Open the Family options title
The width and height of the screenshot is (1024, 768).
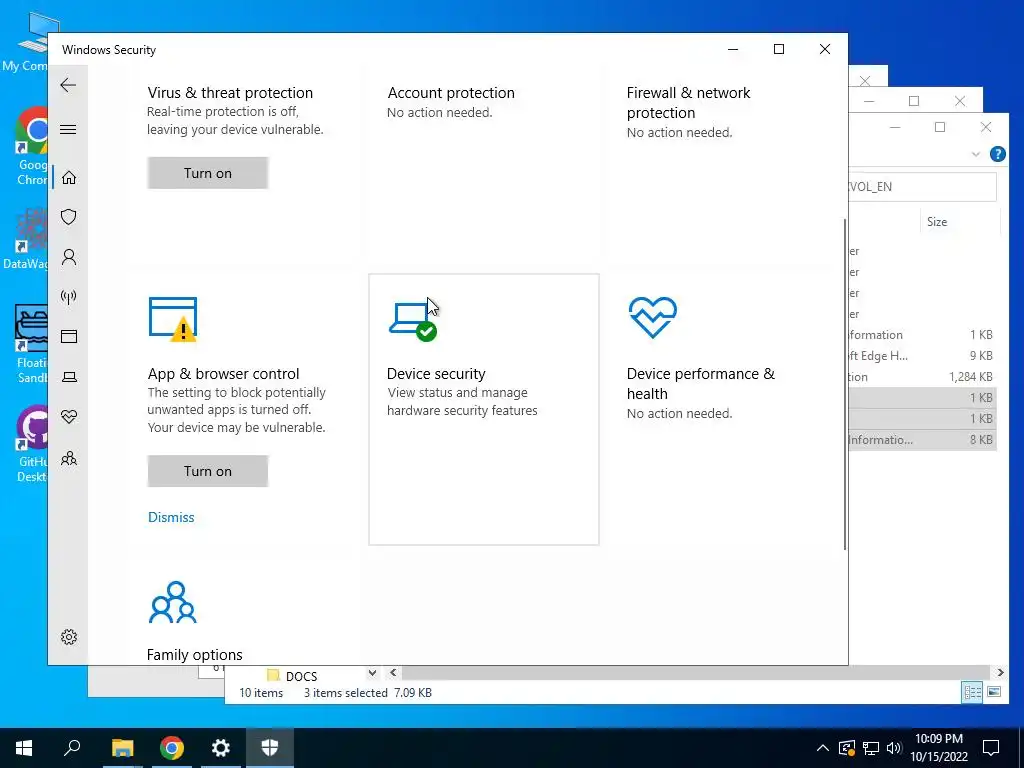[195, 655]
